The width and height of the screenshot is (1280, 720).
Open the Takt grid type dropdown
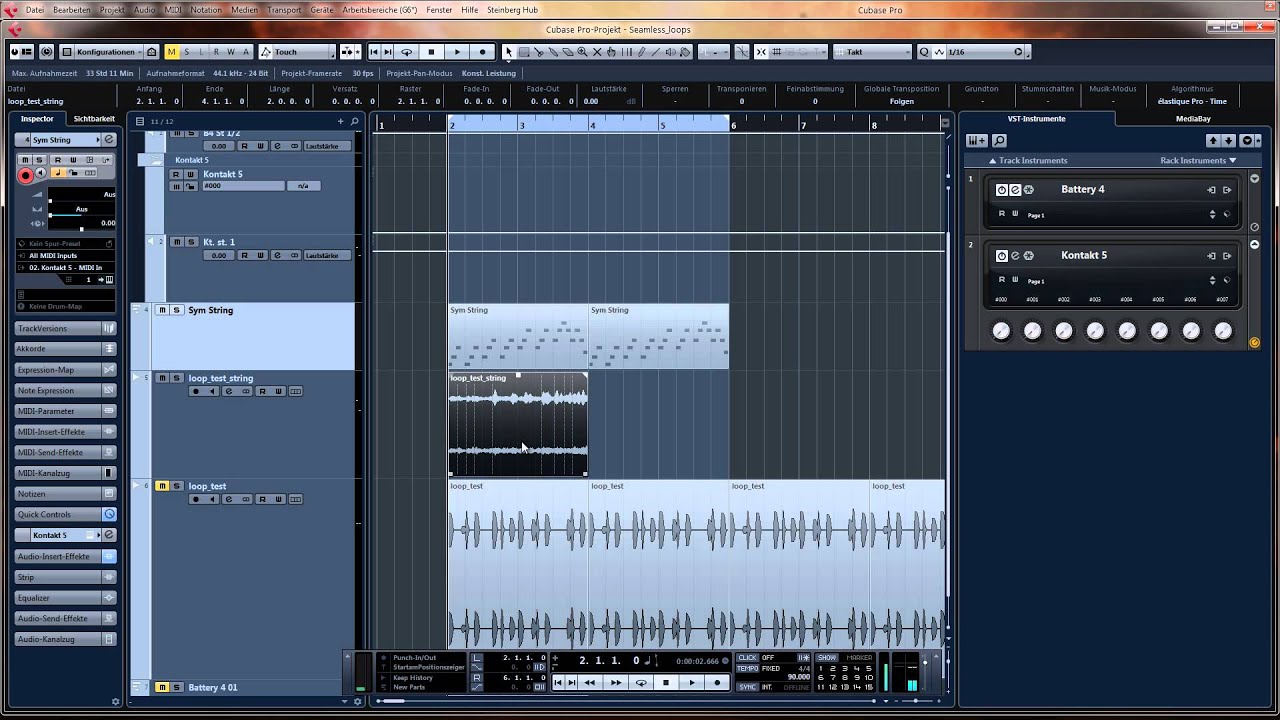coord(874,52)
